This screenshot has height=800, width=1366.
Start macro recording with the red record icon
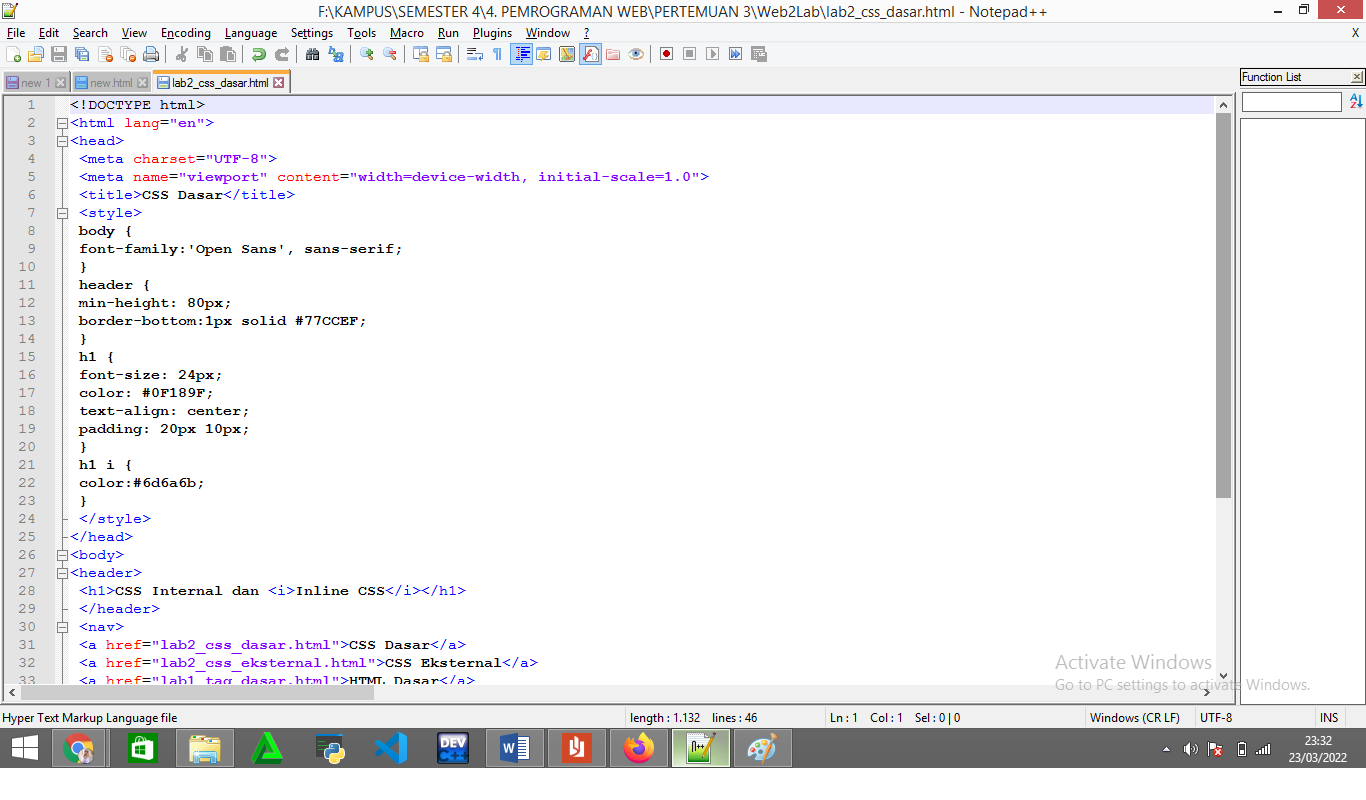click(666, 54)
